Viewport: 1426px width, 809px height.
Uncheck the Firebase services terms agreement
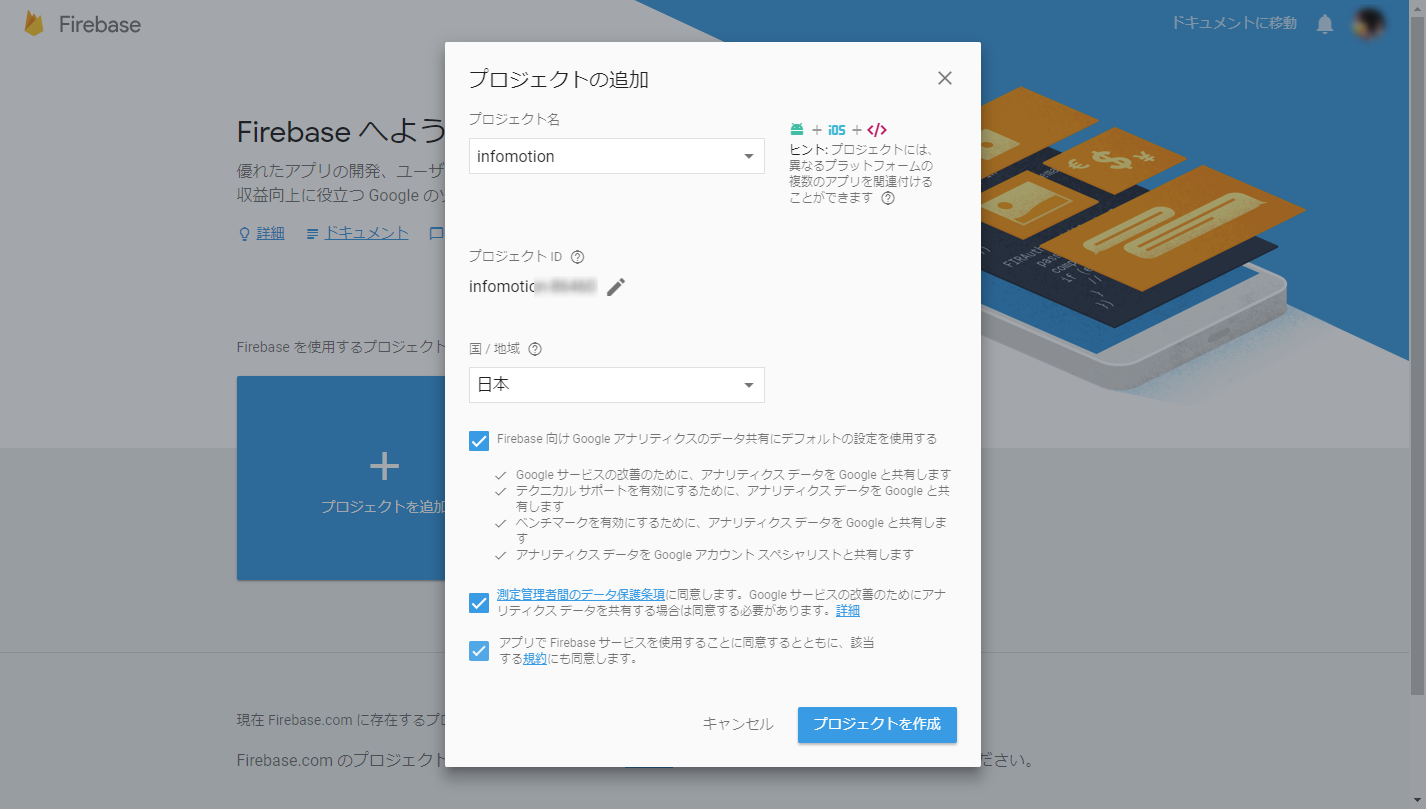[478, 651]
